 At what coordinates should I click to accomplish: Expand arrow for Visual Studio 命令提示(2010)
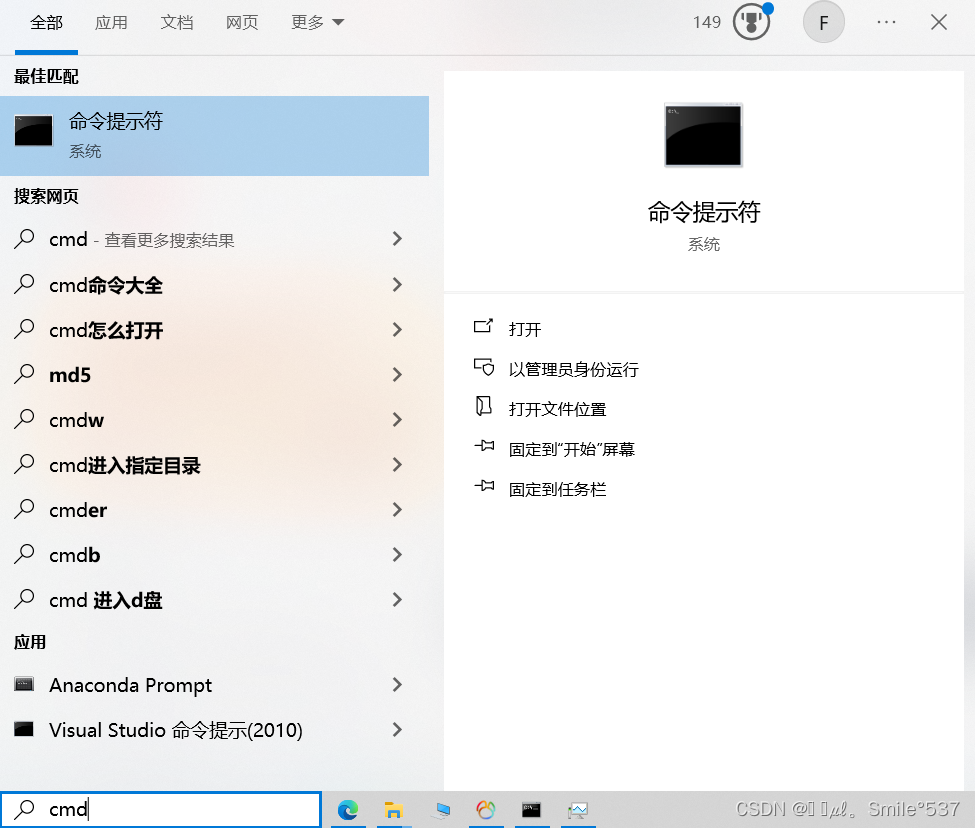397,730
